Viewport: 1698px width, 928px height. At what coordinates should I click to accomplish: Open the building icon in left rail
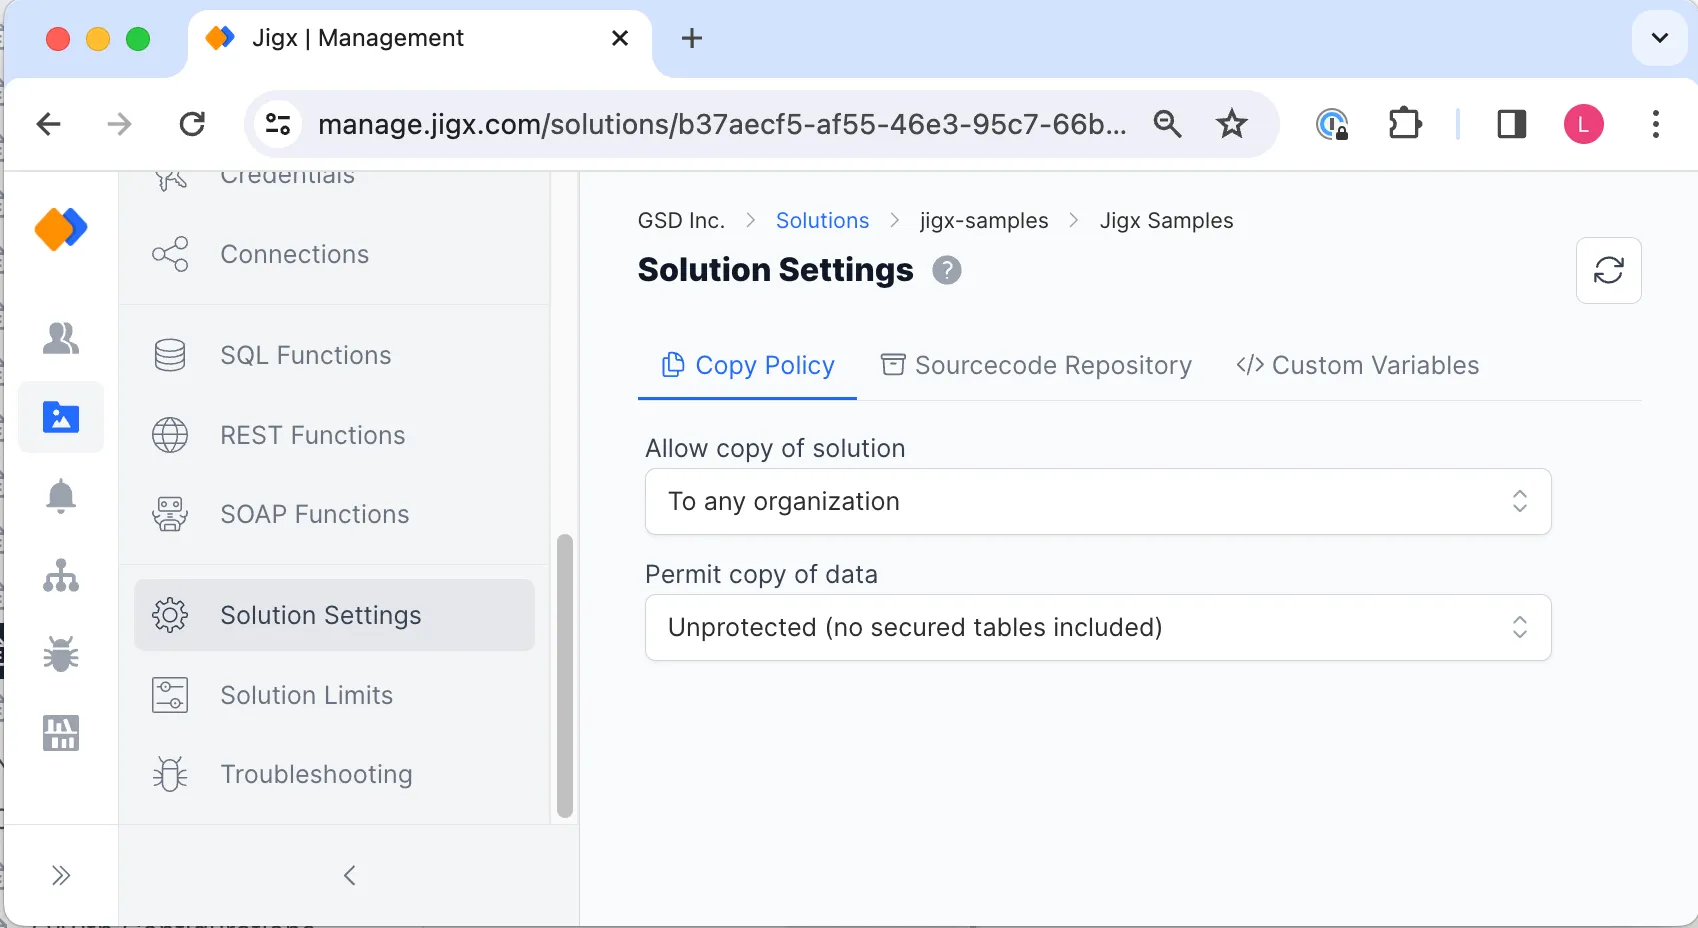click(x=61, y=734)
